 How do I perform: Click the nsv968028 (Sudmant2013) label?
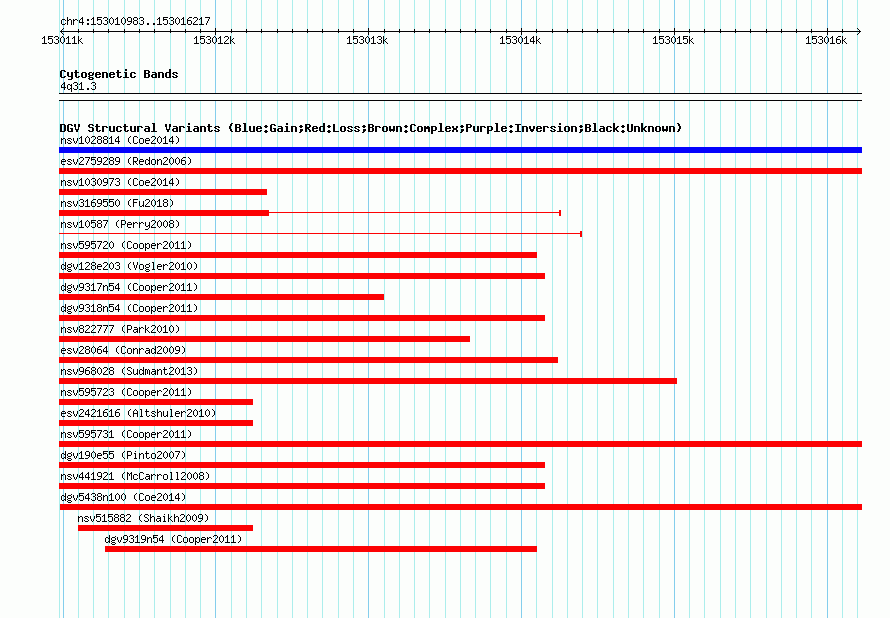(129, 371)
